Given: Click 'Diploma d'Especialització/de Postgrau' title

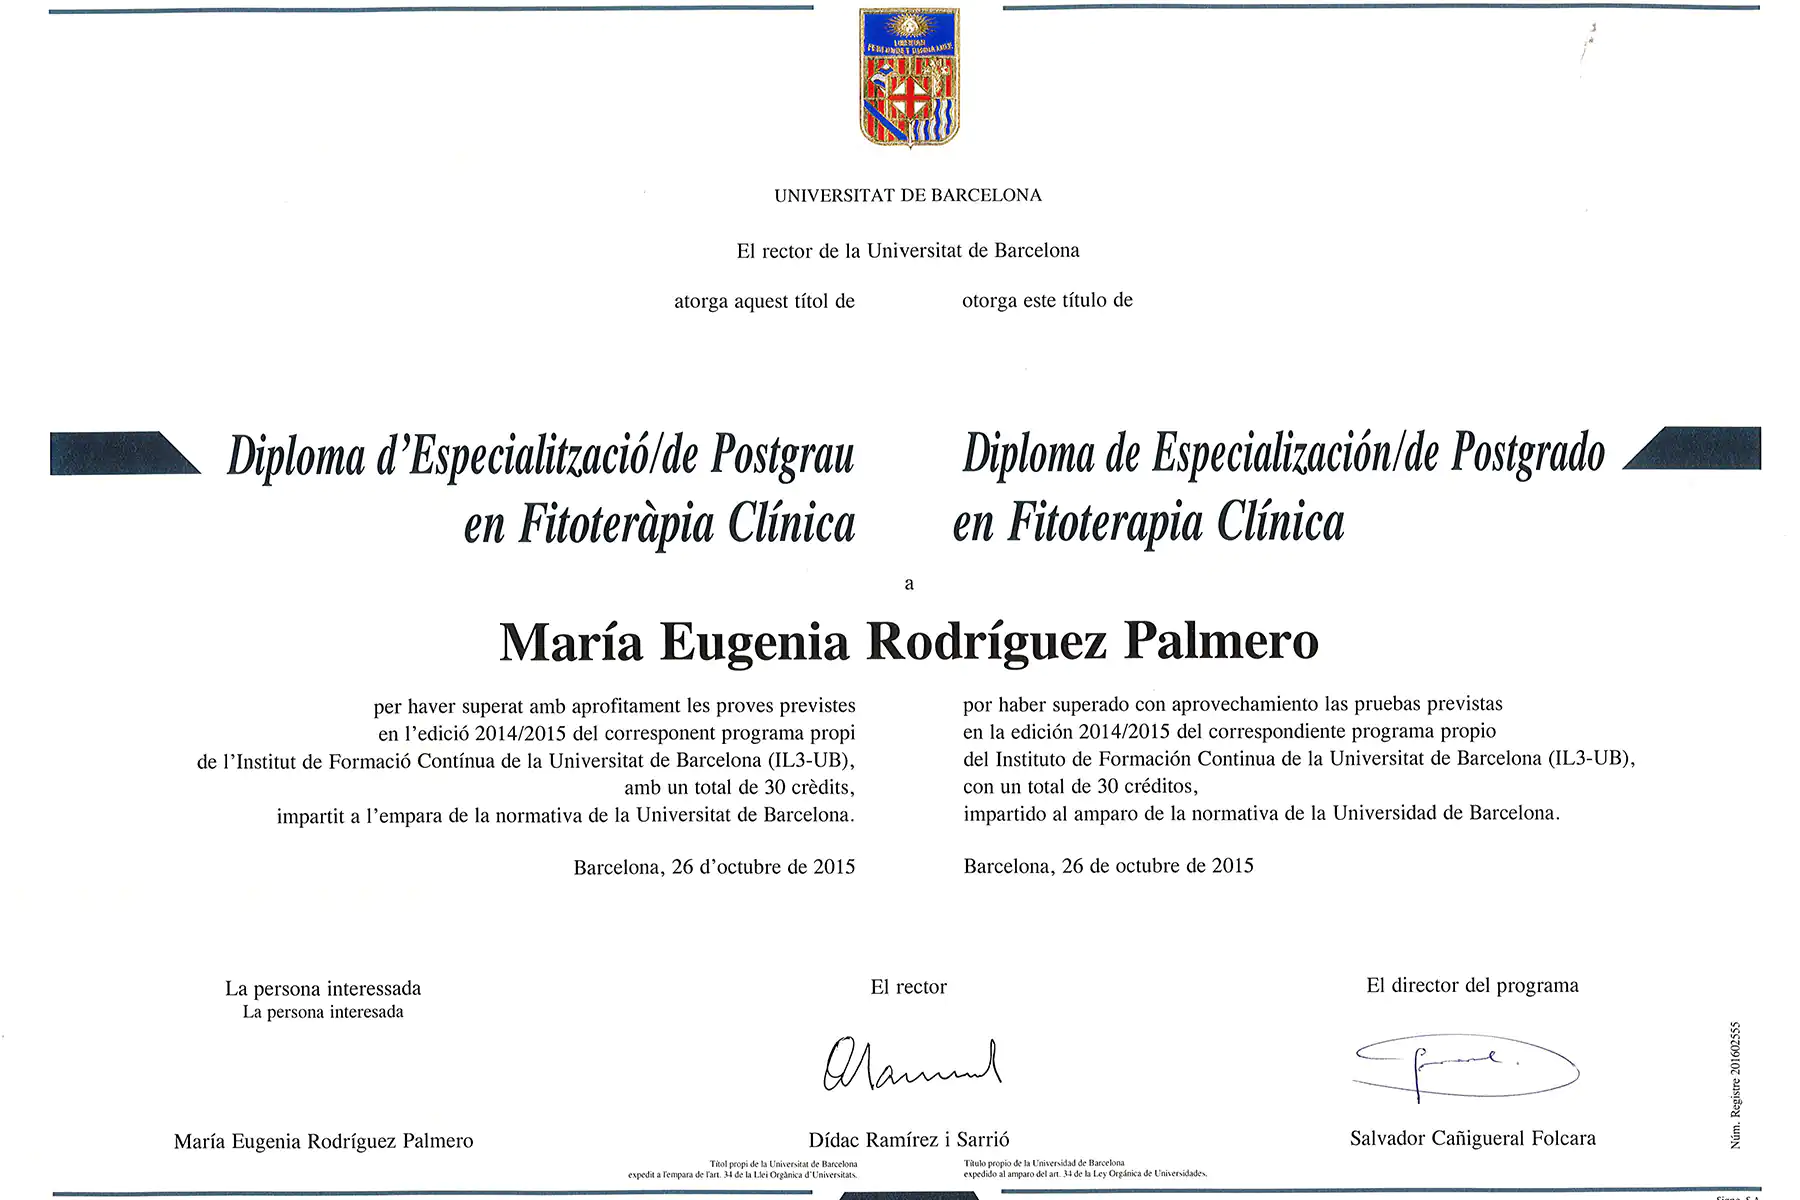Looking at the screenshot, I should click(x=541, y=455).
